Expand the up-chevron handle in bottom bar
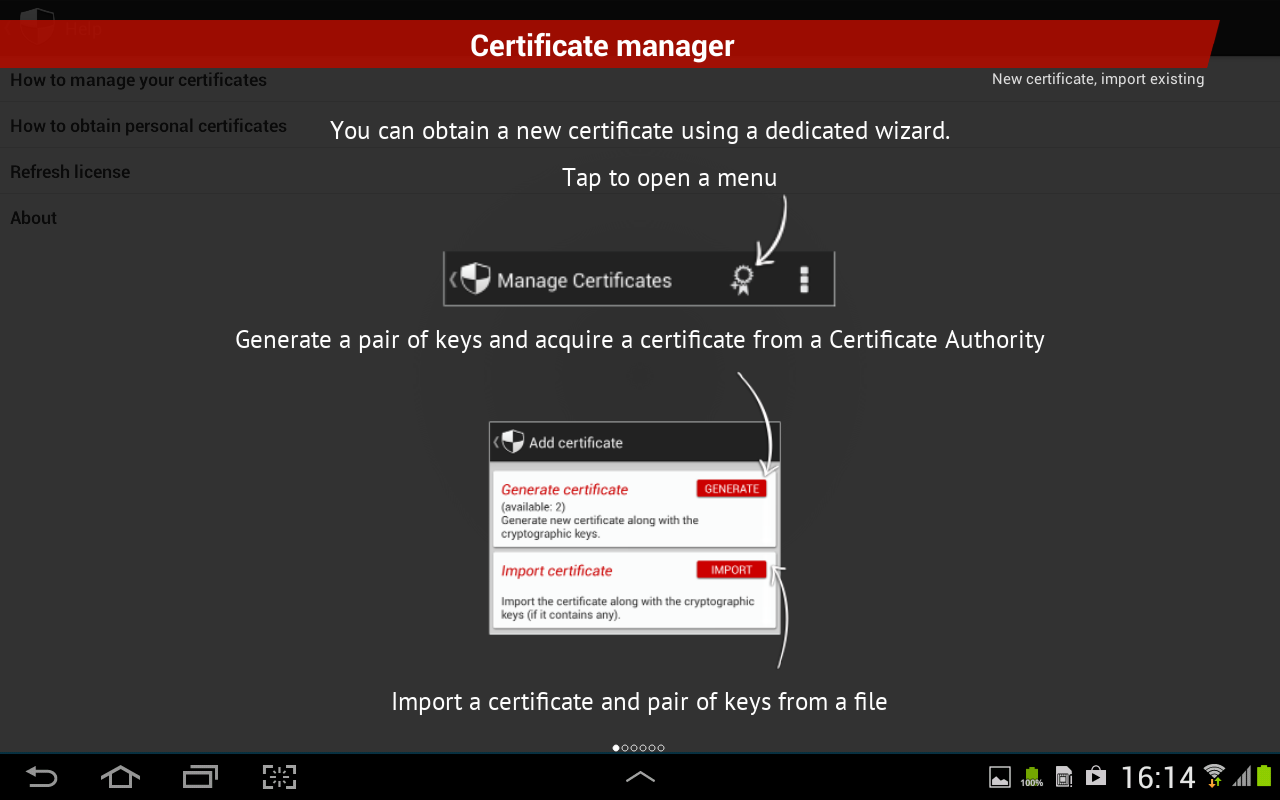Viewport: 1280px width, 800px height. [640, 777]
